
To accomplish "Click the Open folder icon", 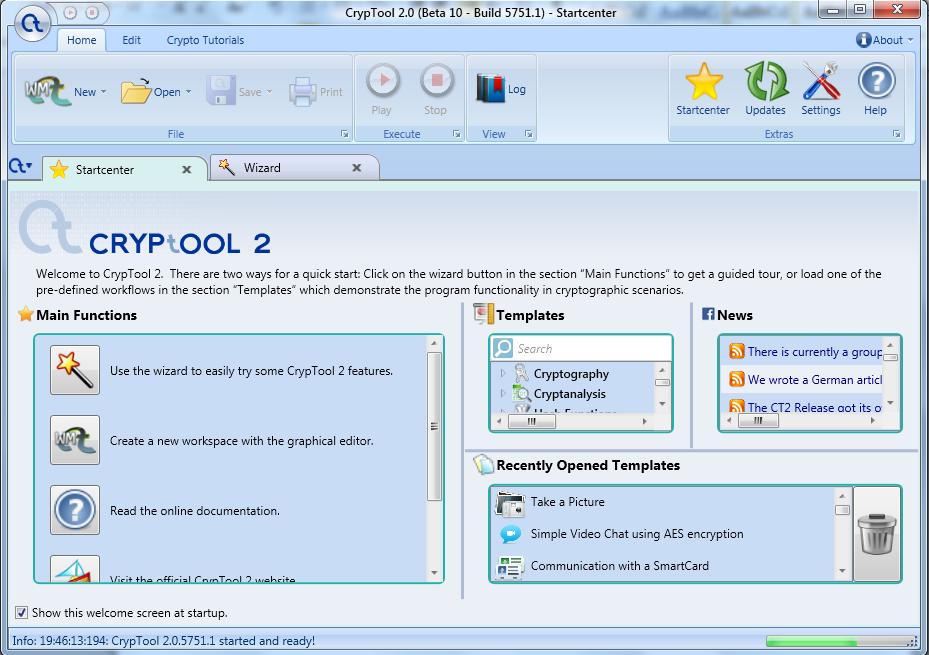I will [136, 92].
